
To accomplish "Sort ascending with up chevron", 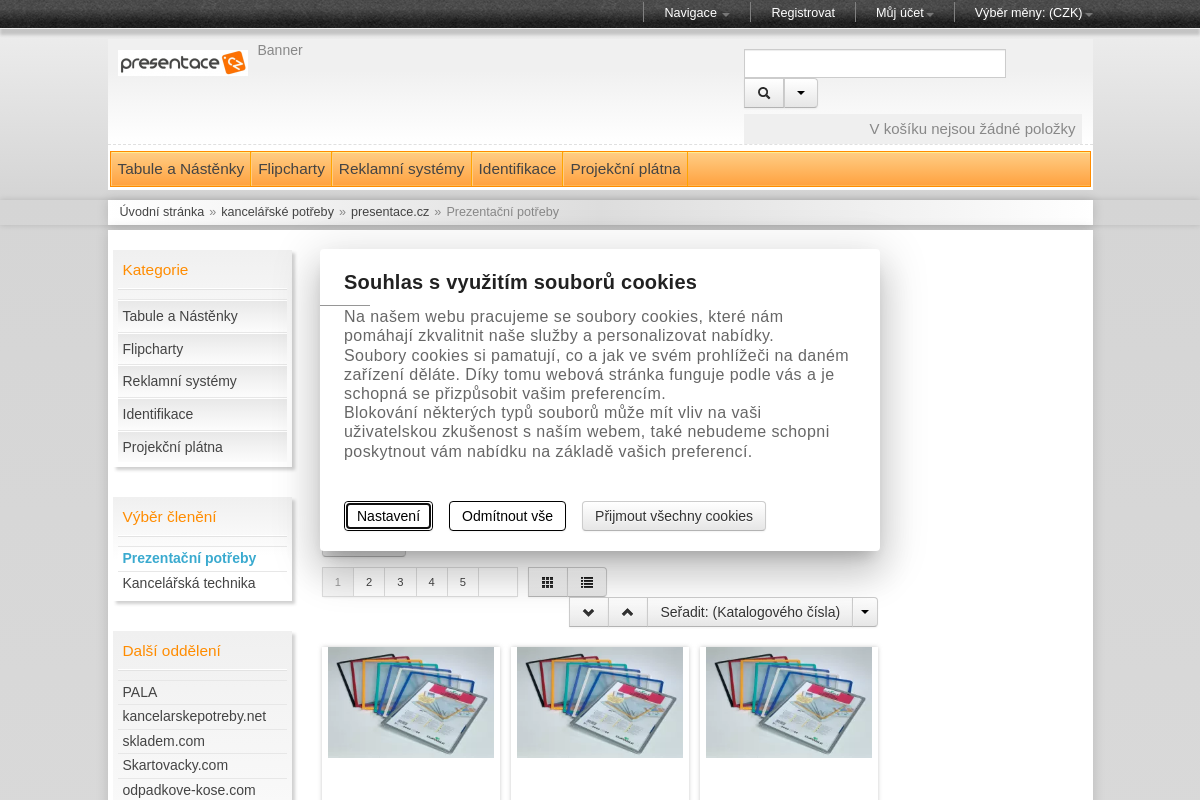I will click(x=628, y=612).
